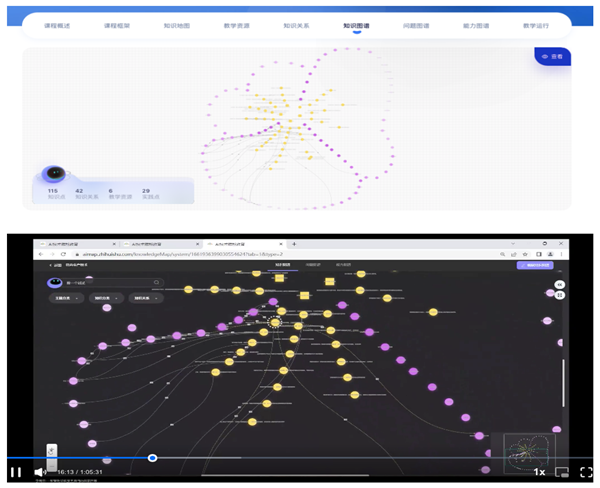Enter fullscreen mode in video player
The width and height of the screenshot is (600, 488).
[584, 471]
